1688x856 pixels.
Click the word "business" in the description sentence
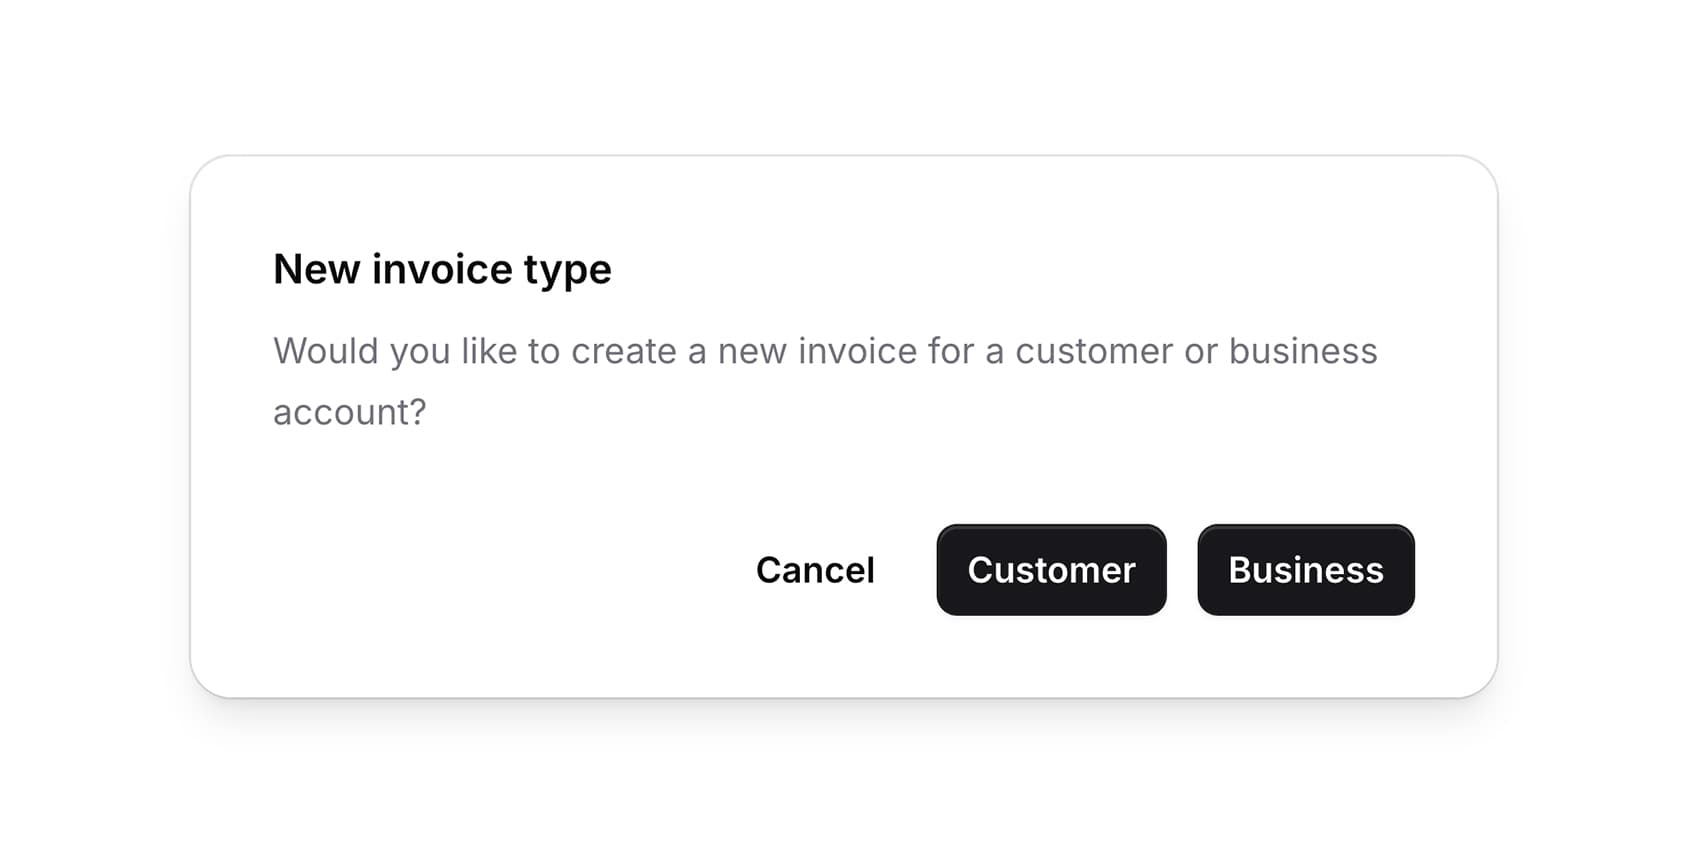pyautogui.click(x=1302, y=351)
